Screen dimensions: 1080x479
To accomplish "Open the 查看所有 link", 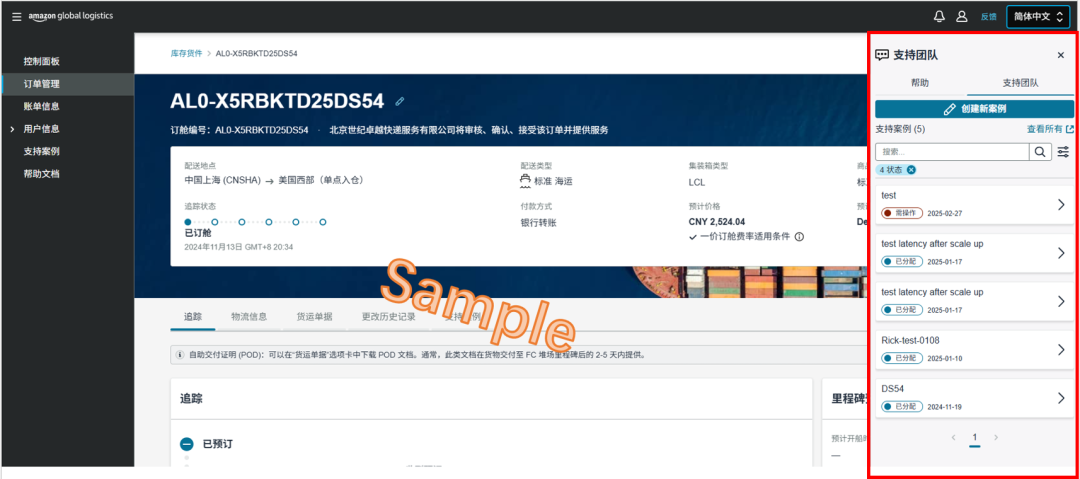I will coord(1050,129).
